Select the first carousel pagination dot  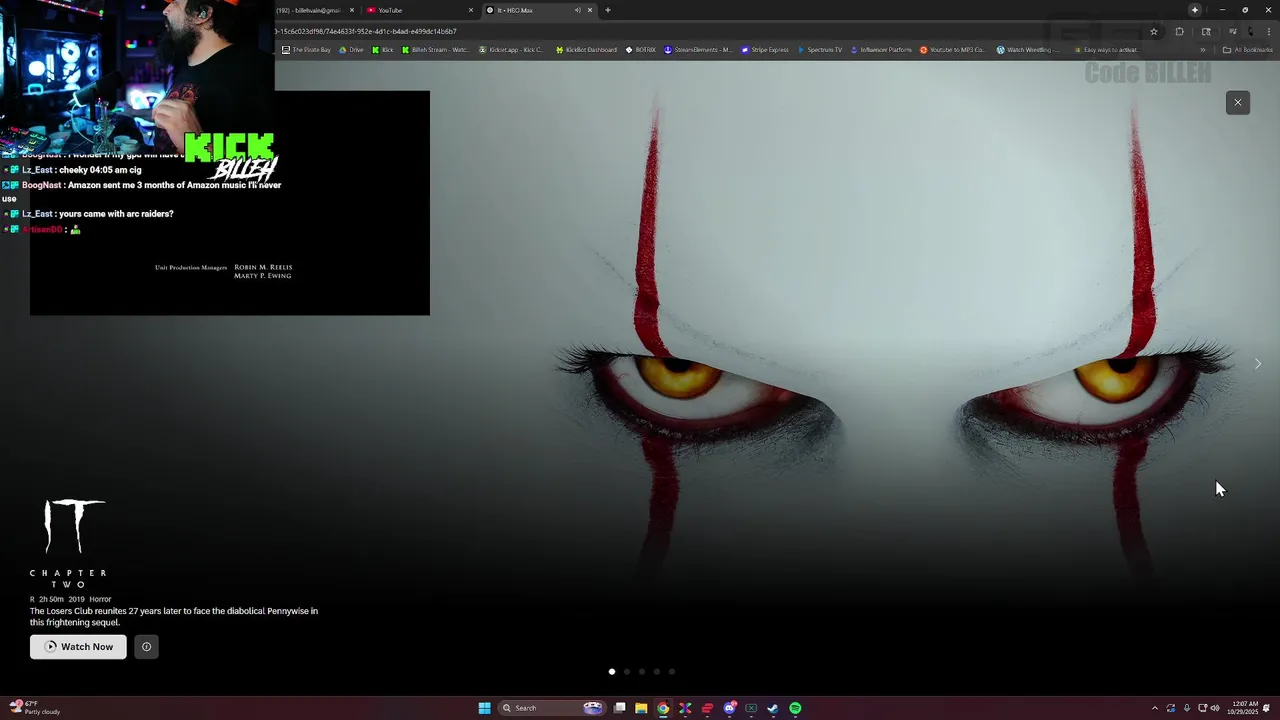click(612, 672)
